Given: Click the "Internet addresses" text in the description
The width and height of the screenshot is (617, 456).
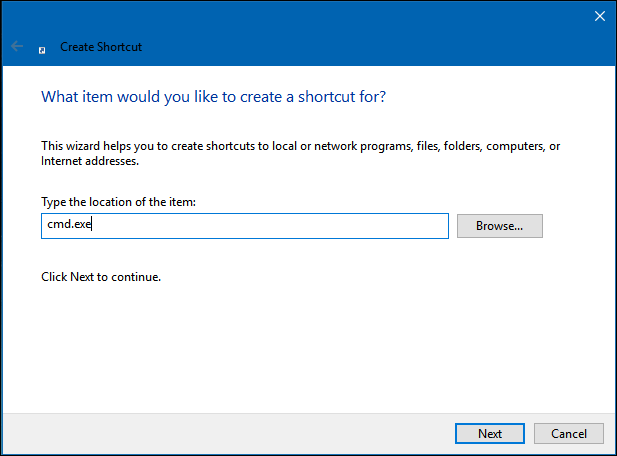Looking at the screenshot, I should pyautogui.click(x=89, y=160).
